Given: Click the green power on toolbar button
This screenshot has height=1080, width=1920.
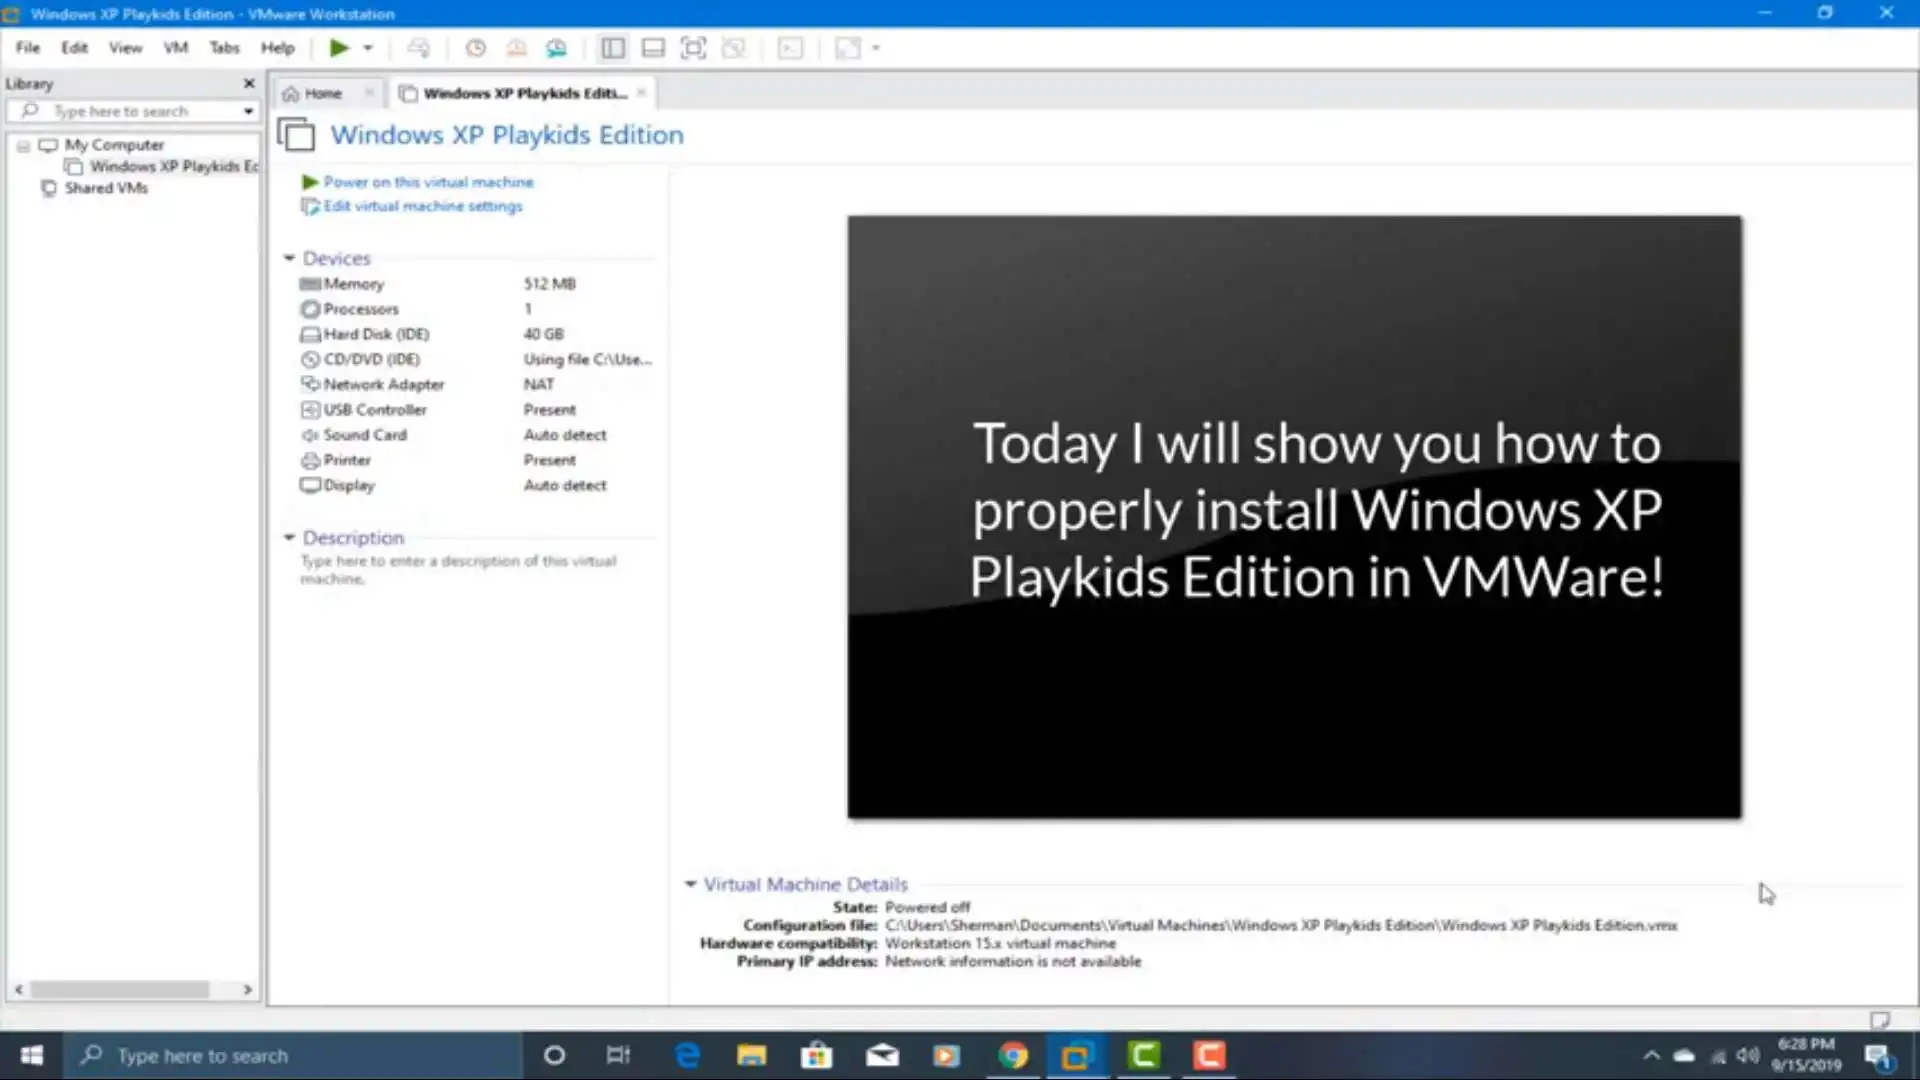Looking at the screenshot, I should pos(339,48).
